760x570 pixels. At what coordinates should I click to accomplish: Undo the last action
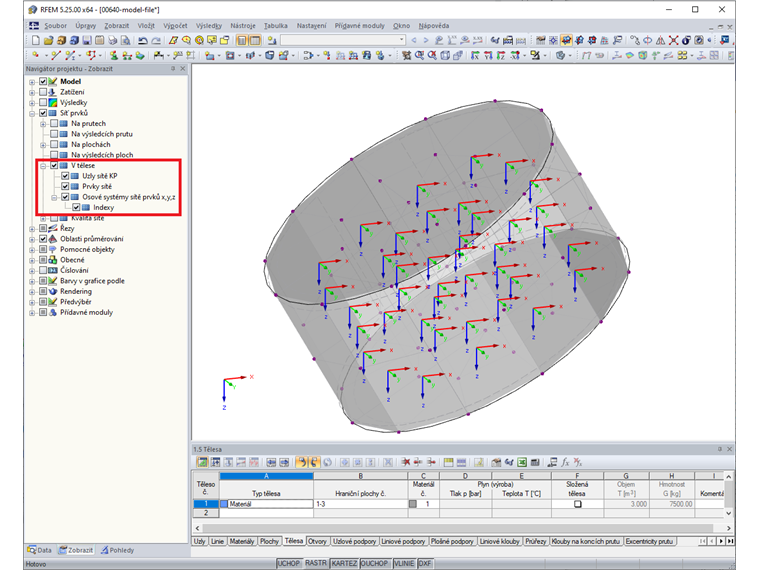pyautogui.click(x=143, y=40)
